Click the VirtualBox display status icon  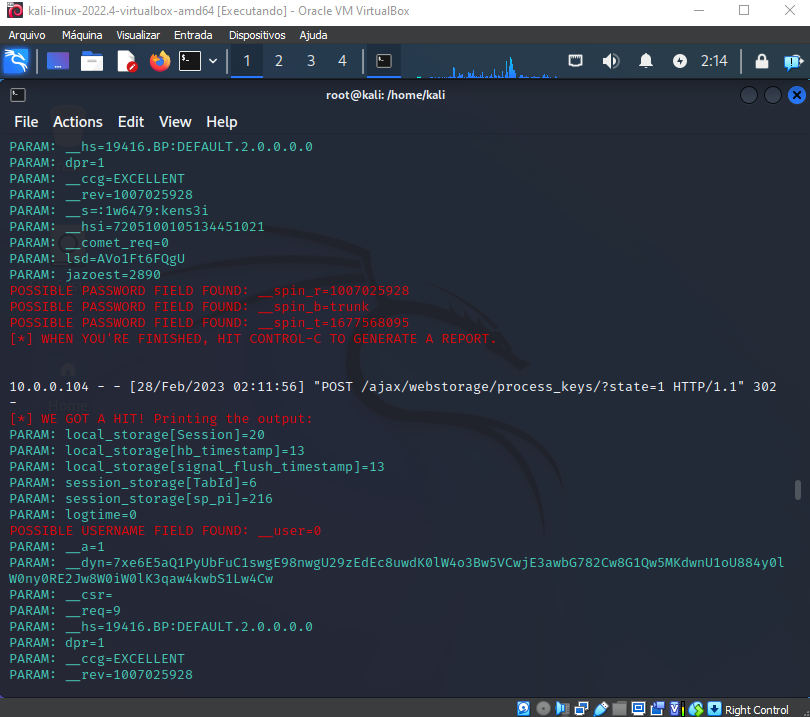[638, 709]
